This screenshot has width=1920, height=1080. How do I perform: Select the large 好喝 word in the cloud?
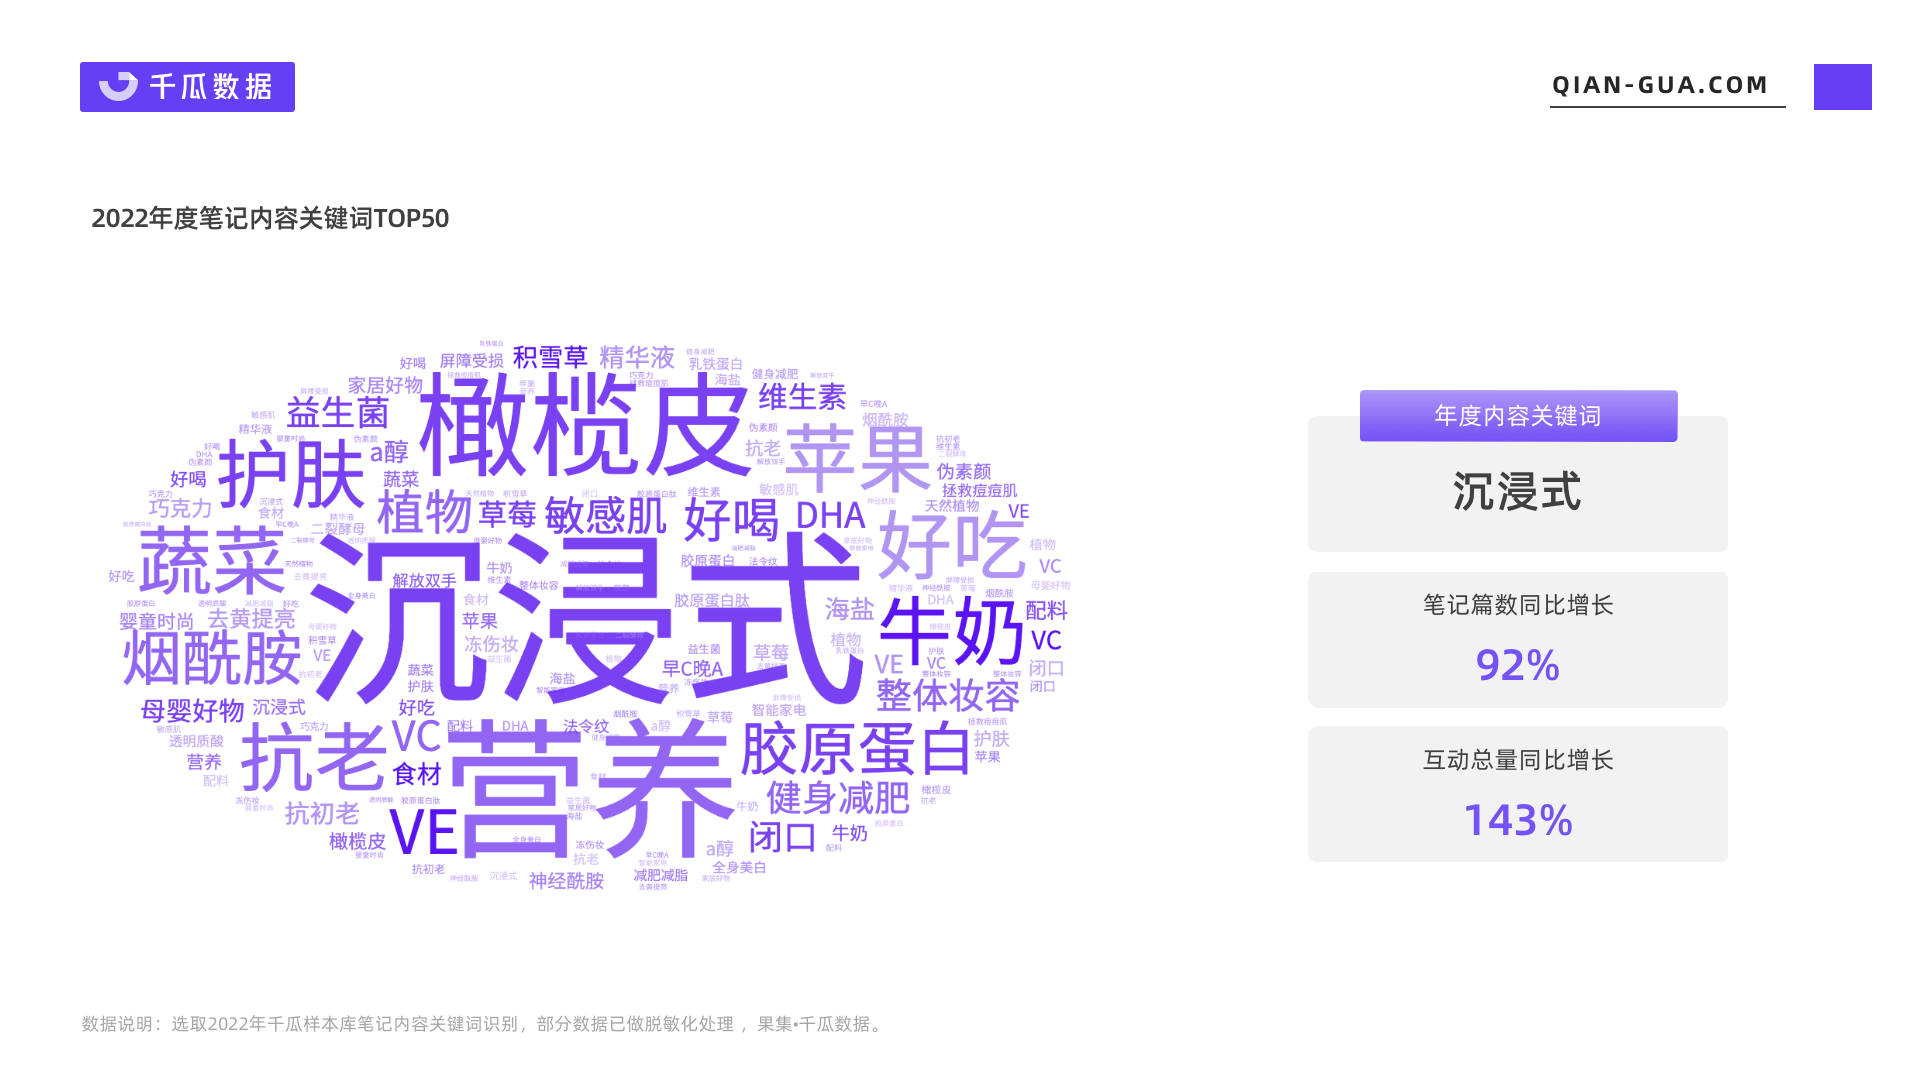click(731, 520)
